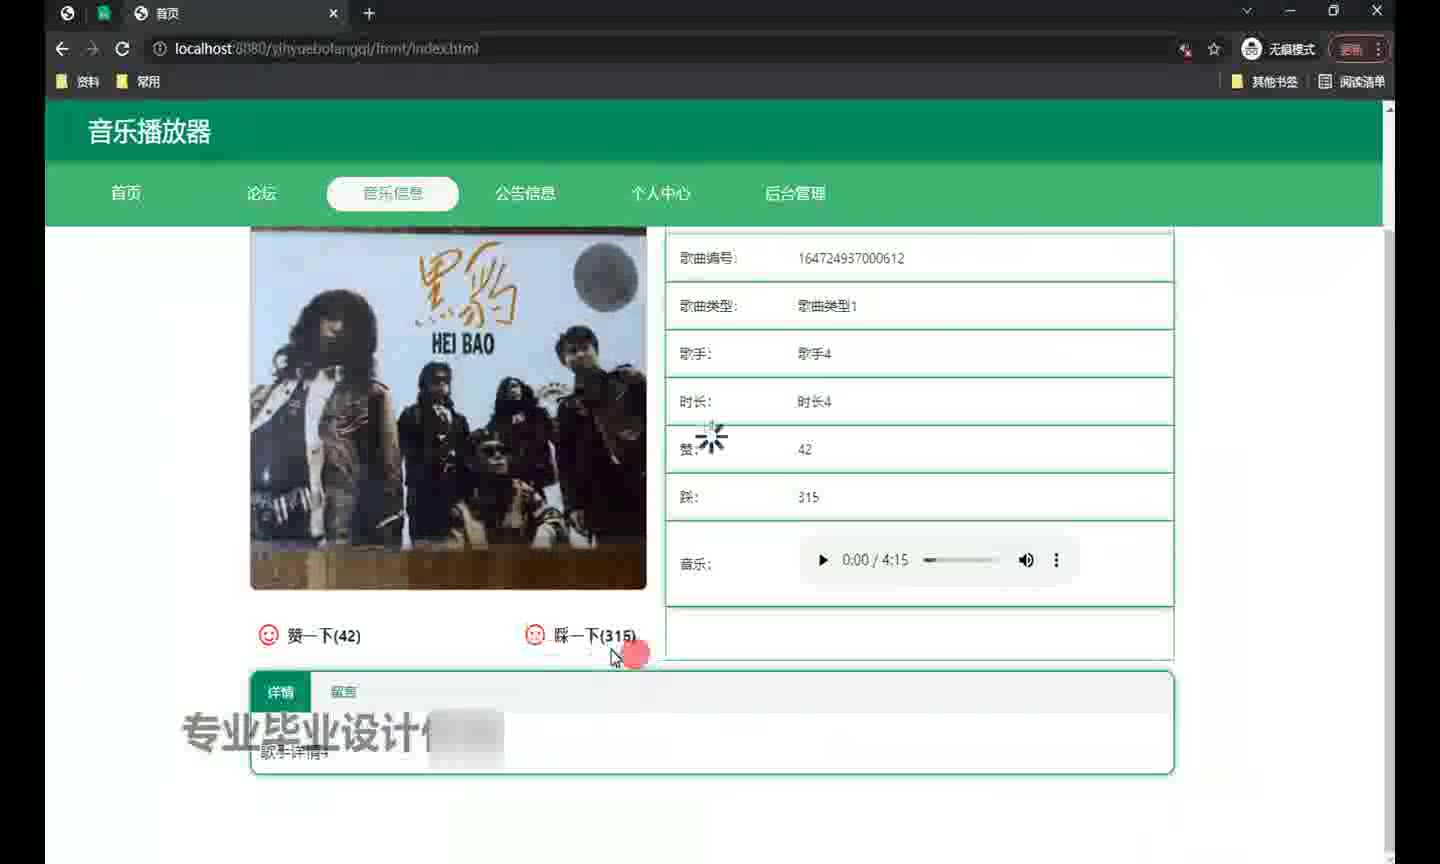Minimize the browser window
1440x864 pixels.
click(x=1290, y=11)
